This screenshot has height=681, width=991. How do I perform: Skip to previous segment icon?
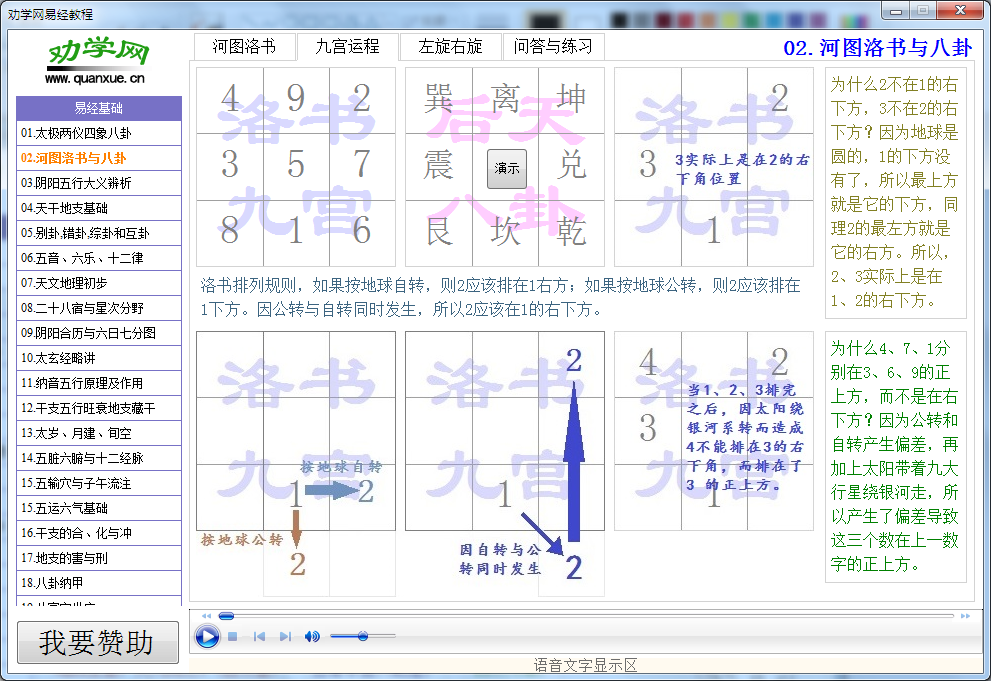click(259, 636)
